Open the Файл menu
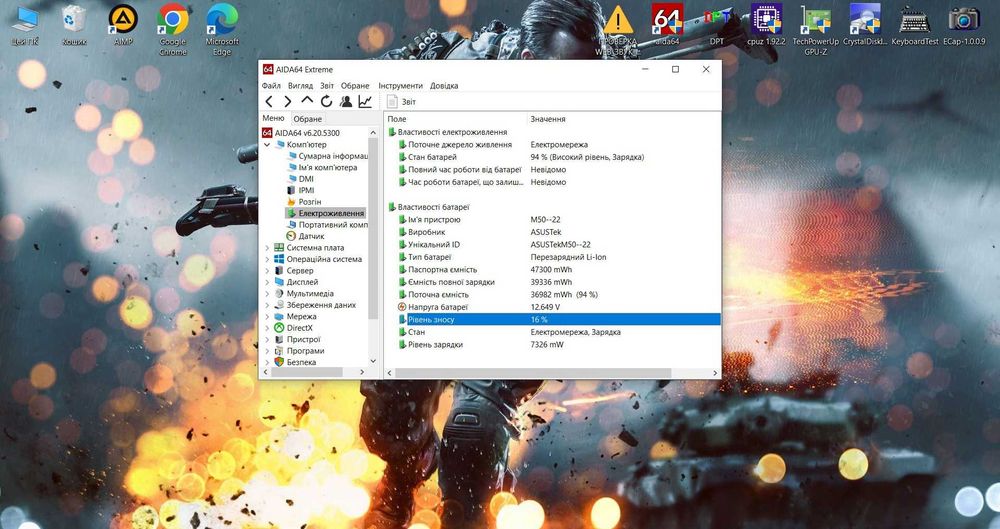The width and height of the screenshot is (1000, 529). pos(271,86)
